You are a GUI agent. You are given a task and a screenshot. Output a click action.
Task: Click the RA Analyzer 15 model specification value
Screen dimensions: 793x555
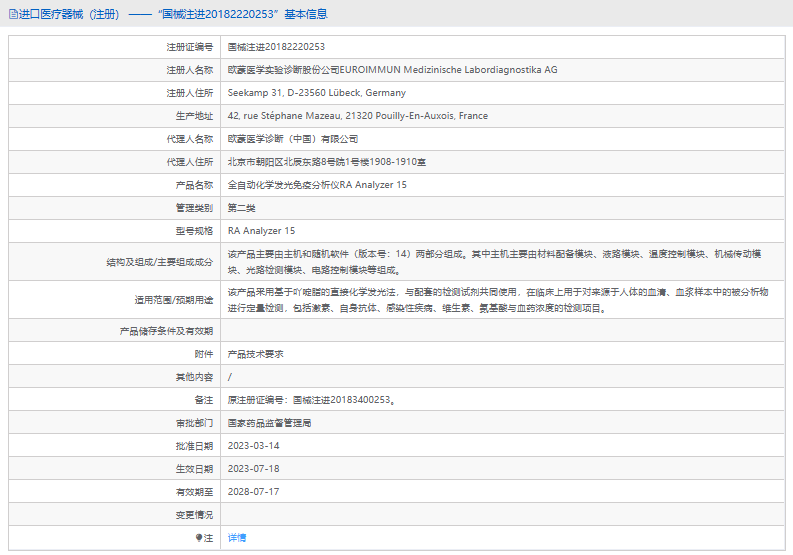click(261, 231)
